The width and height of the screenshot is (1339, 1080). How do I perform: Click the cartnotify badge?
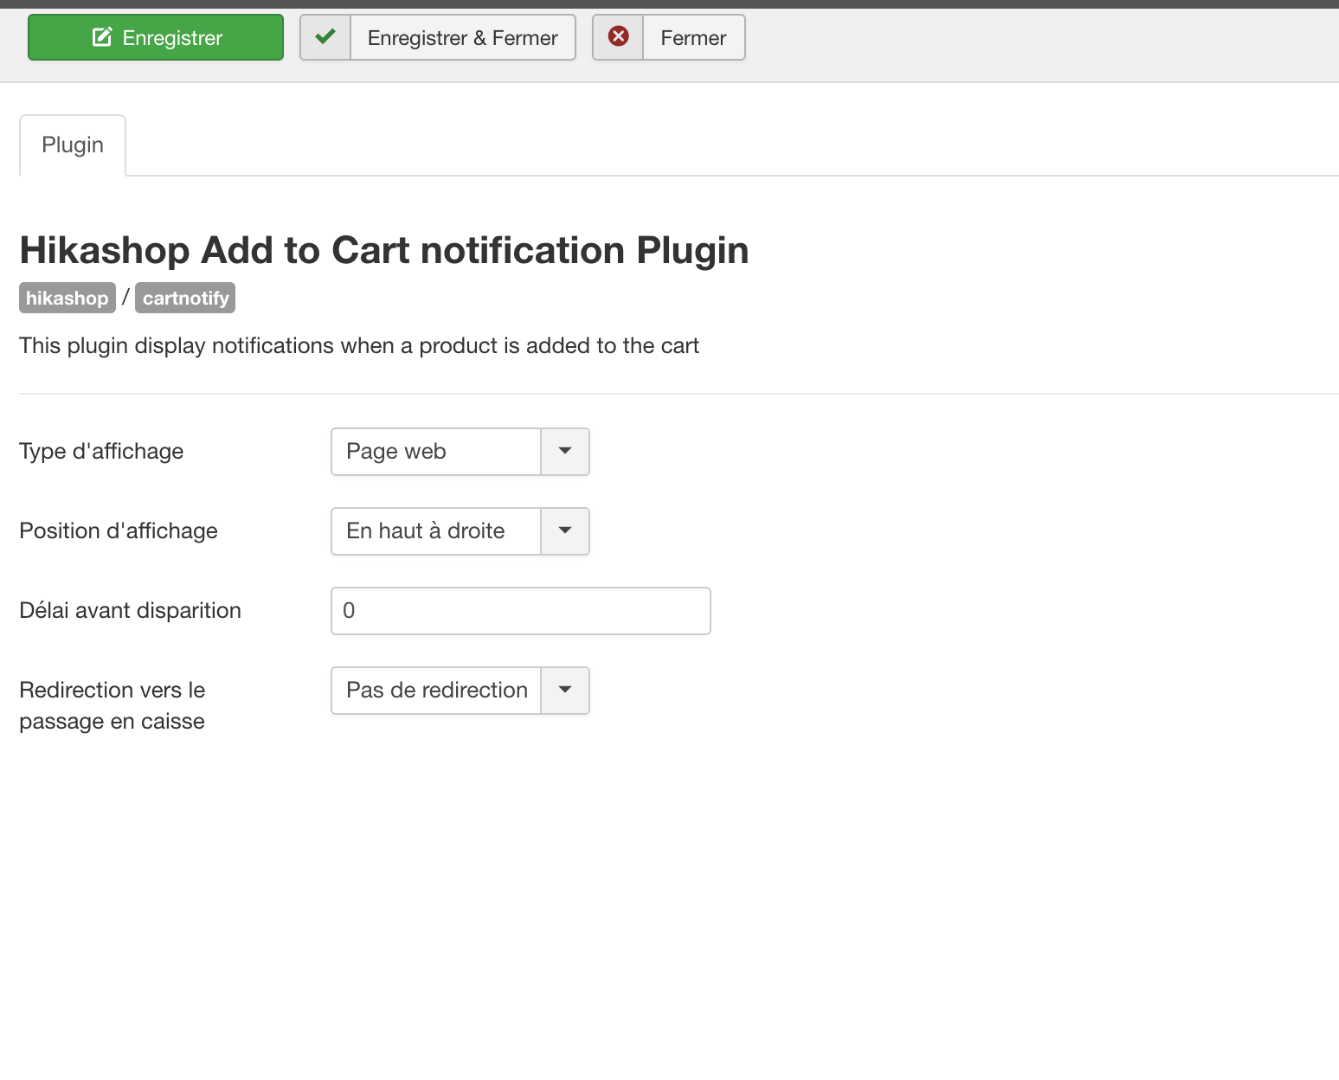[x=185, y=298]
